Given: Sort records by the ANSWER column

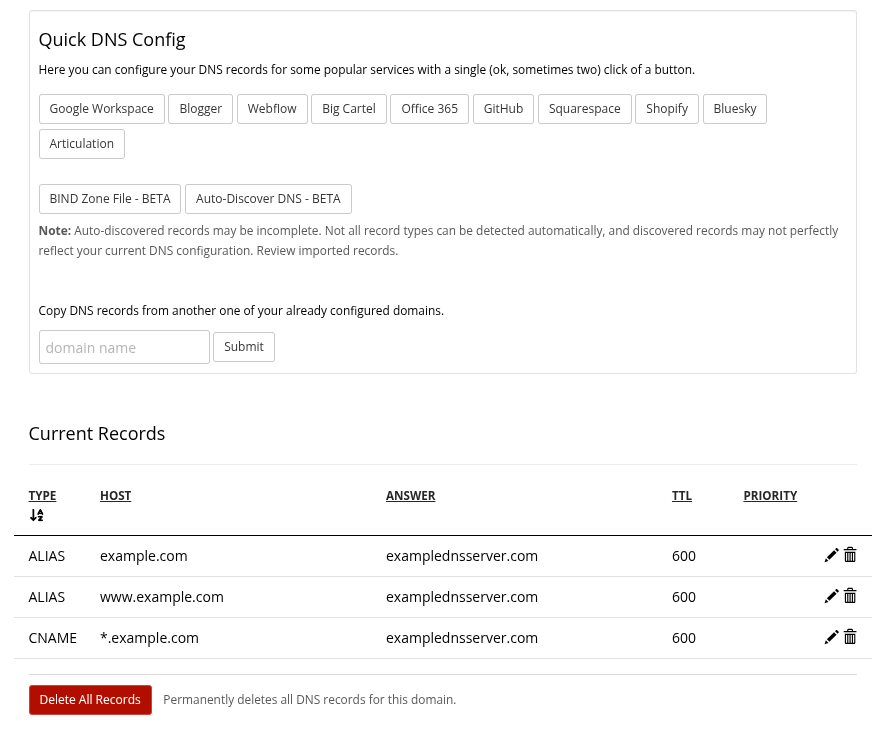Looking at the screenshot, I should coord(410,495).
